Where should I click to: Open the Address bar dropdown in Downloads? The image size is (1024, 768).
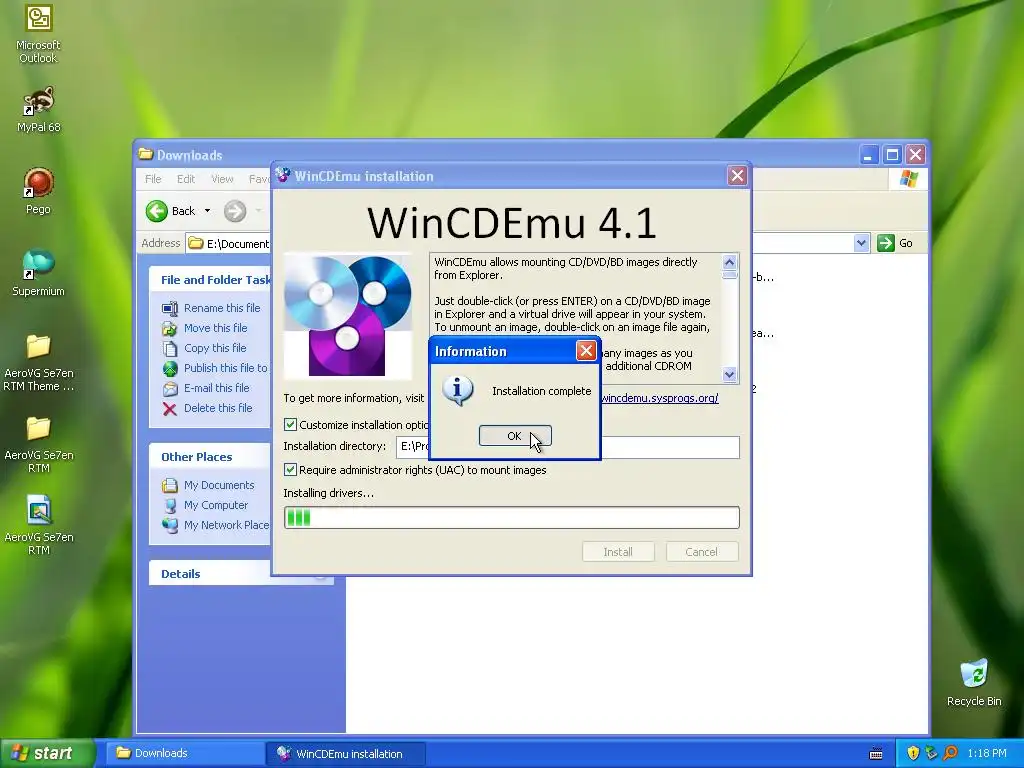tap(861, 243)
